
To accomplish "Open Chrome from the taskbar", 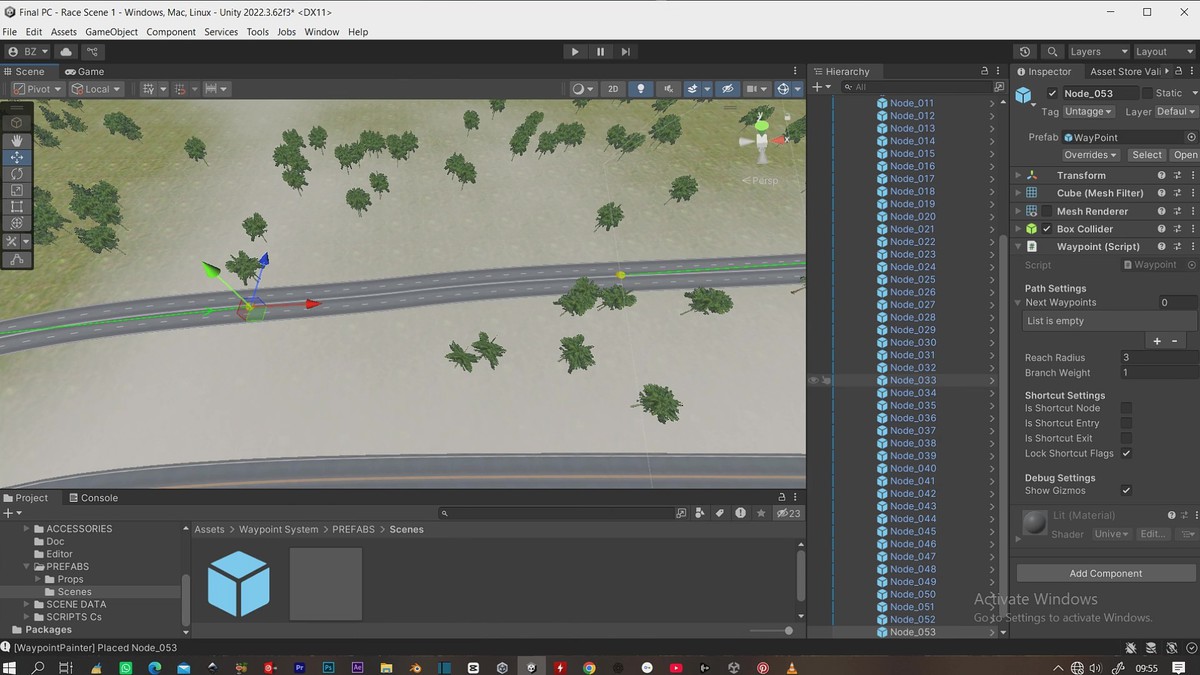I will 589,667.
